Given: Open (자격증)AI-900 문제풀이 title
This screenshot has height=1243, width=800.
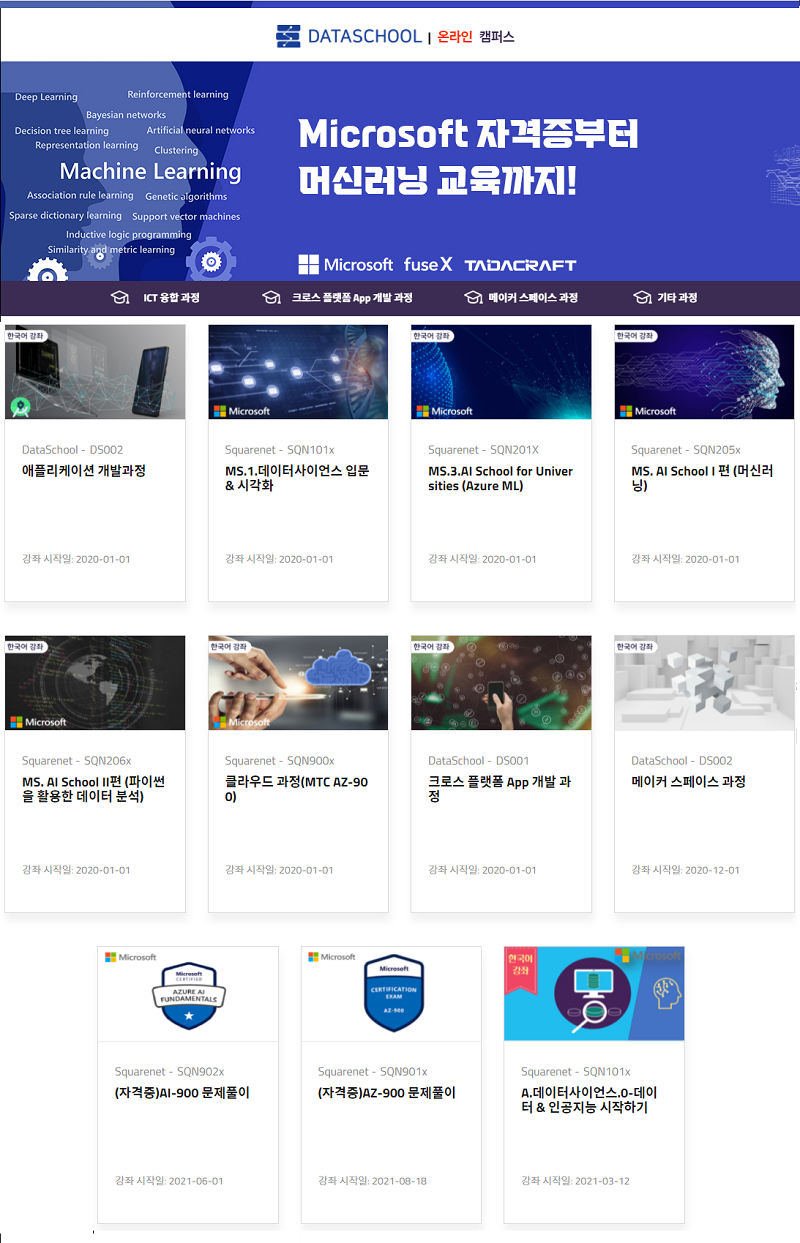Looking at the screenshot, I should tap(182, 1093).
